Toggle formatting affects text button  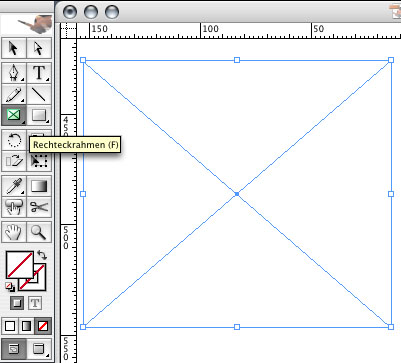tap(35, 303)
